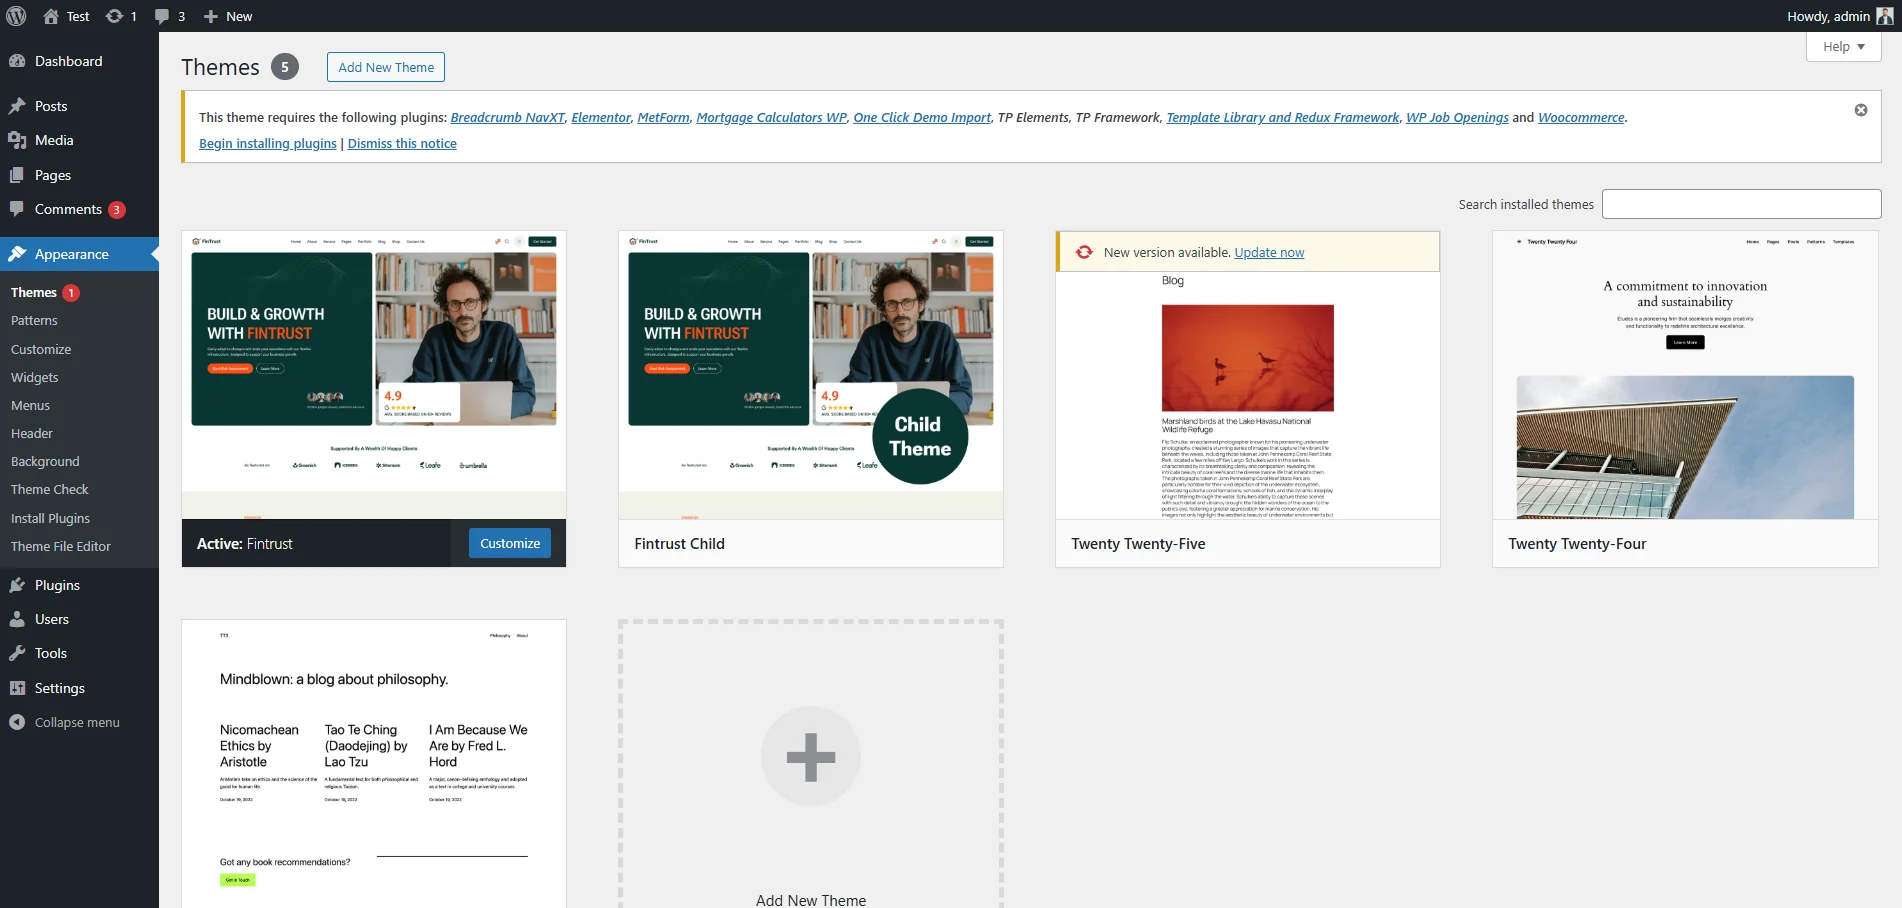
Task: Select the Fintrust Child theme thumbnail
Action: (x=810, y=375)
